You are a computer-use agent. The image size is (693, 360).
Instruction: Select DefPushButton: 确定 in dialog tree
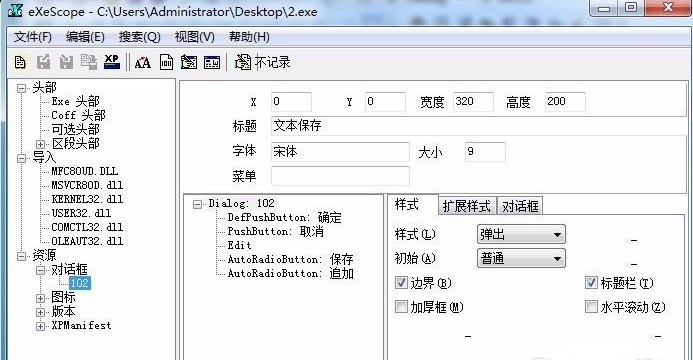pyautogui.click(x=284, y=217)
